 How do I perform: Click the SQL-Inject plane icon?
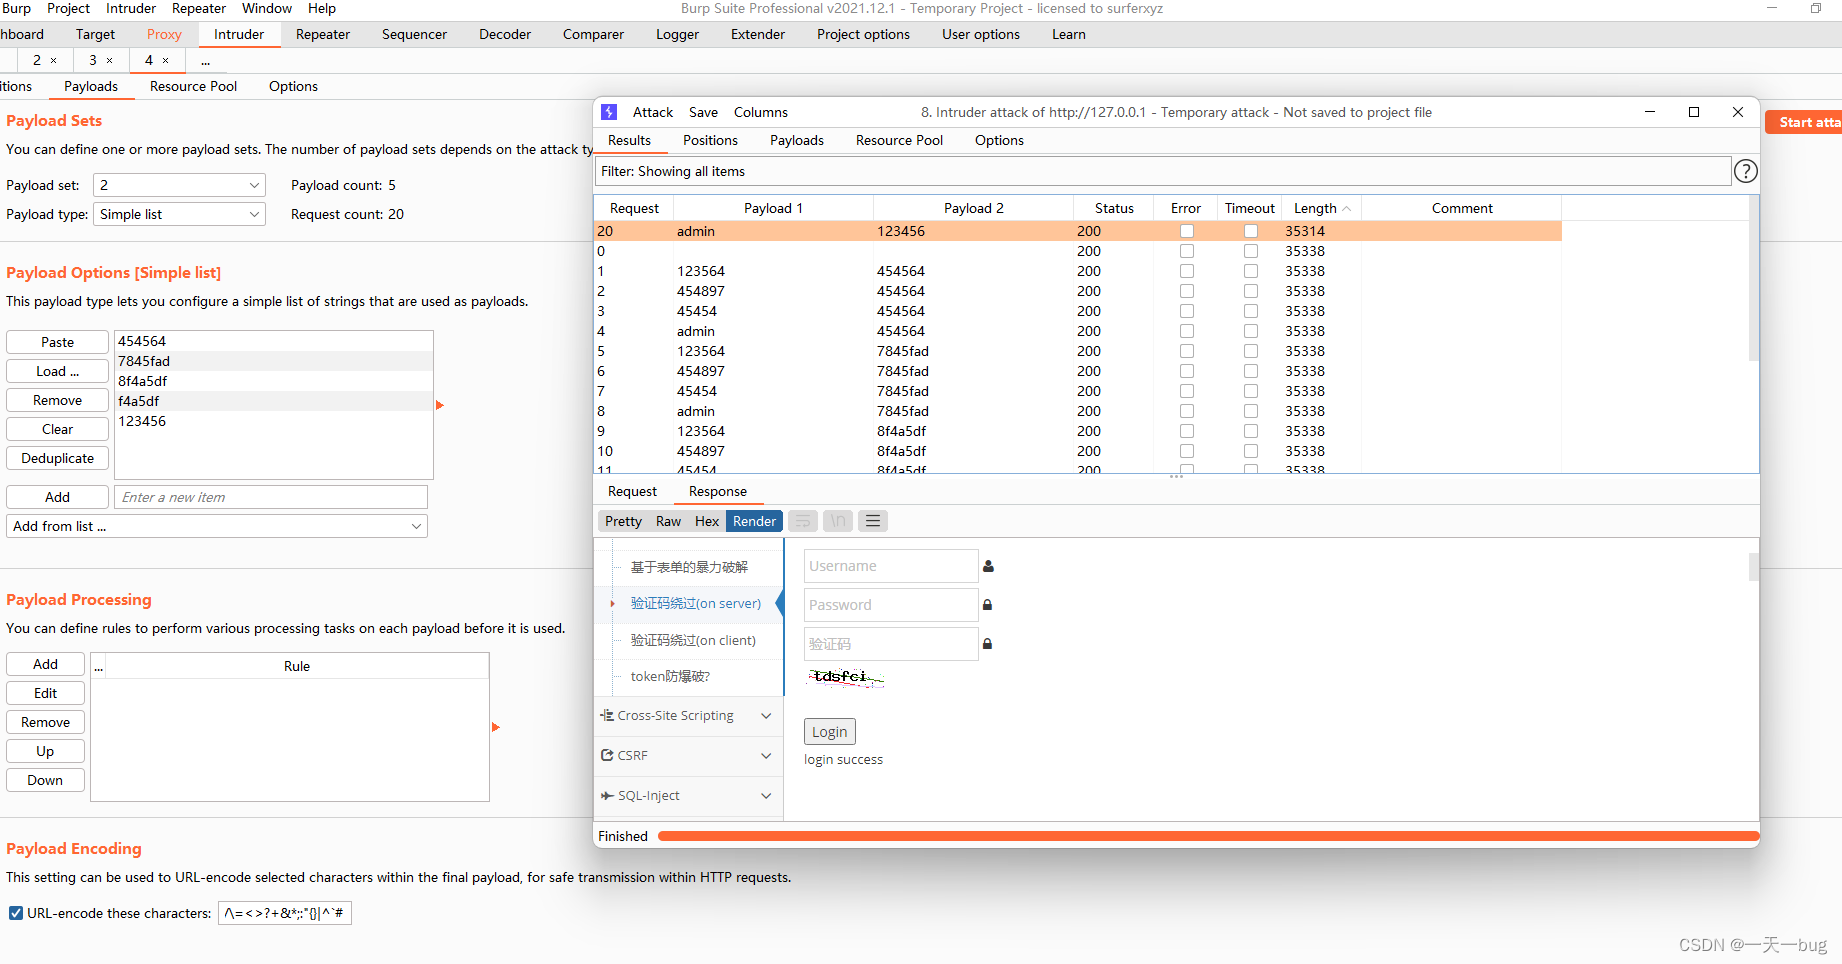[607, 795]
